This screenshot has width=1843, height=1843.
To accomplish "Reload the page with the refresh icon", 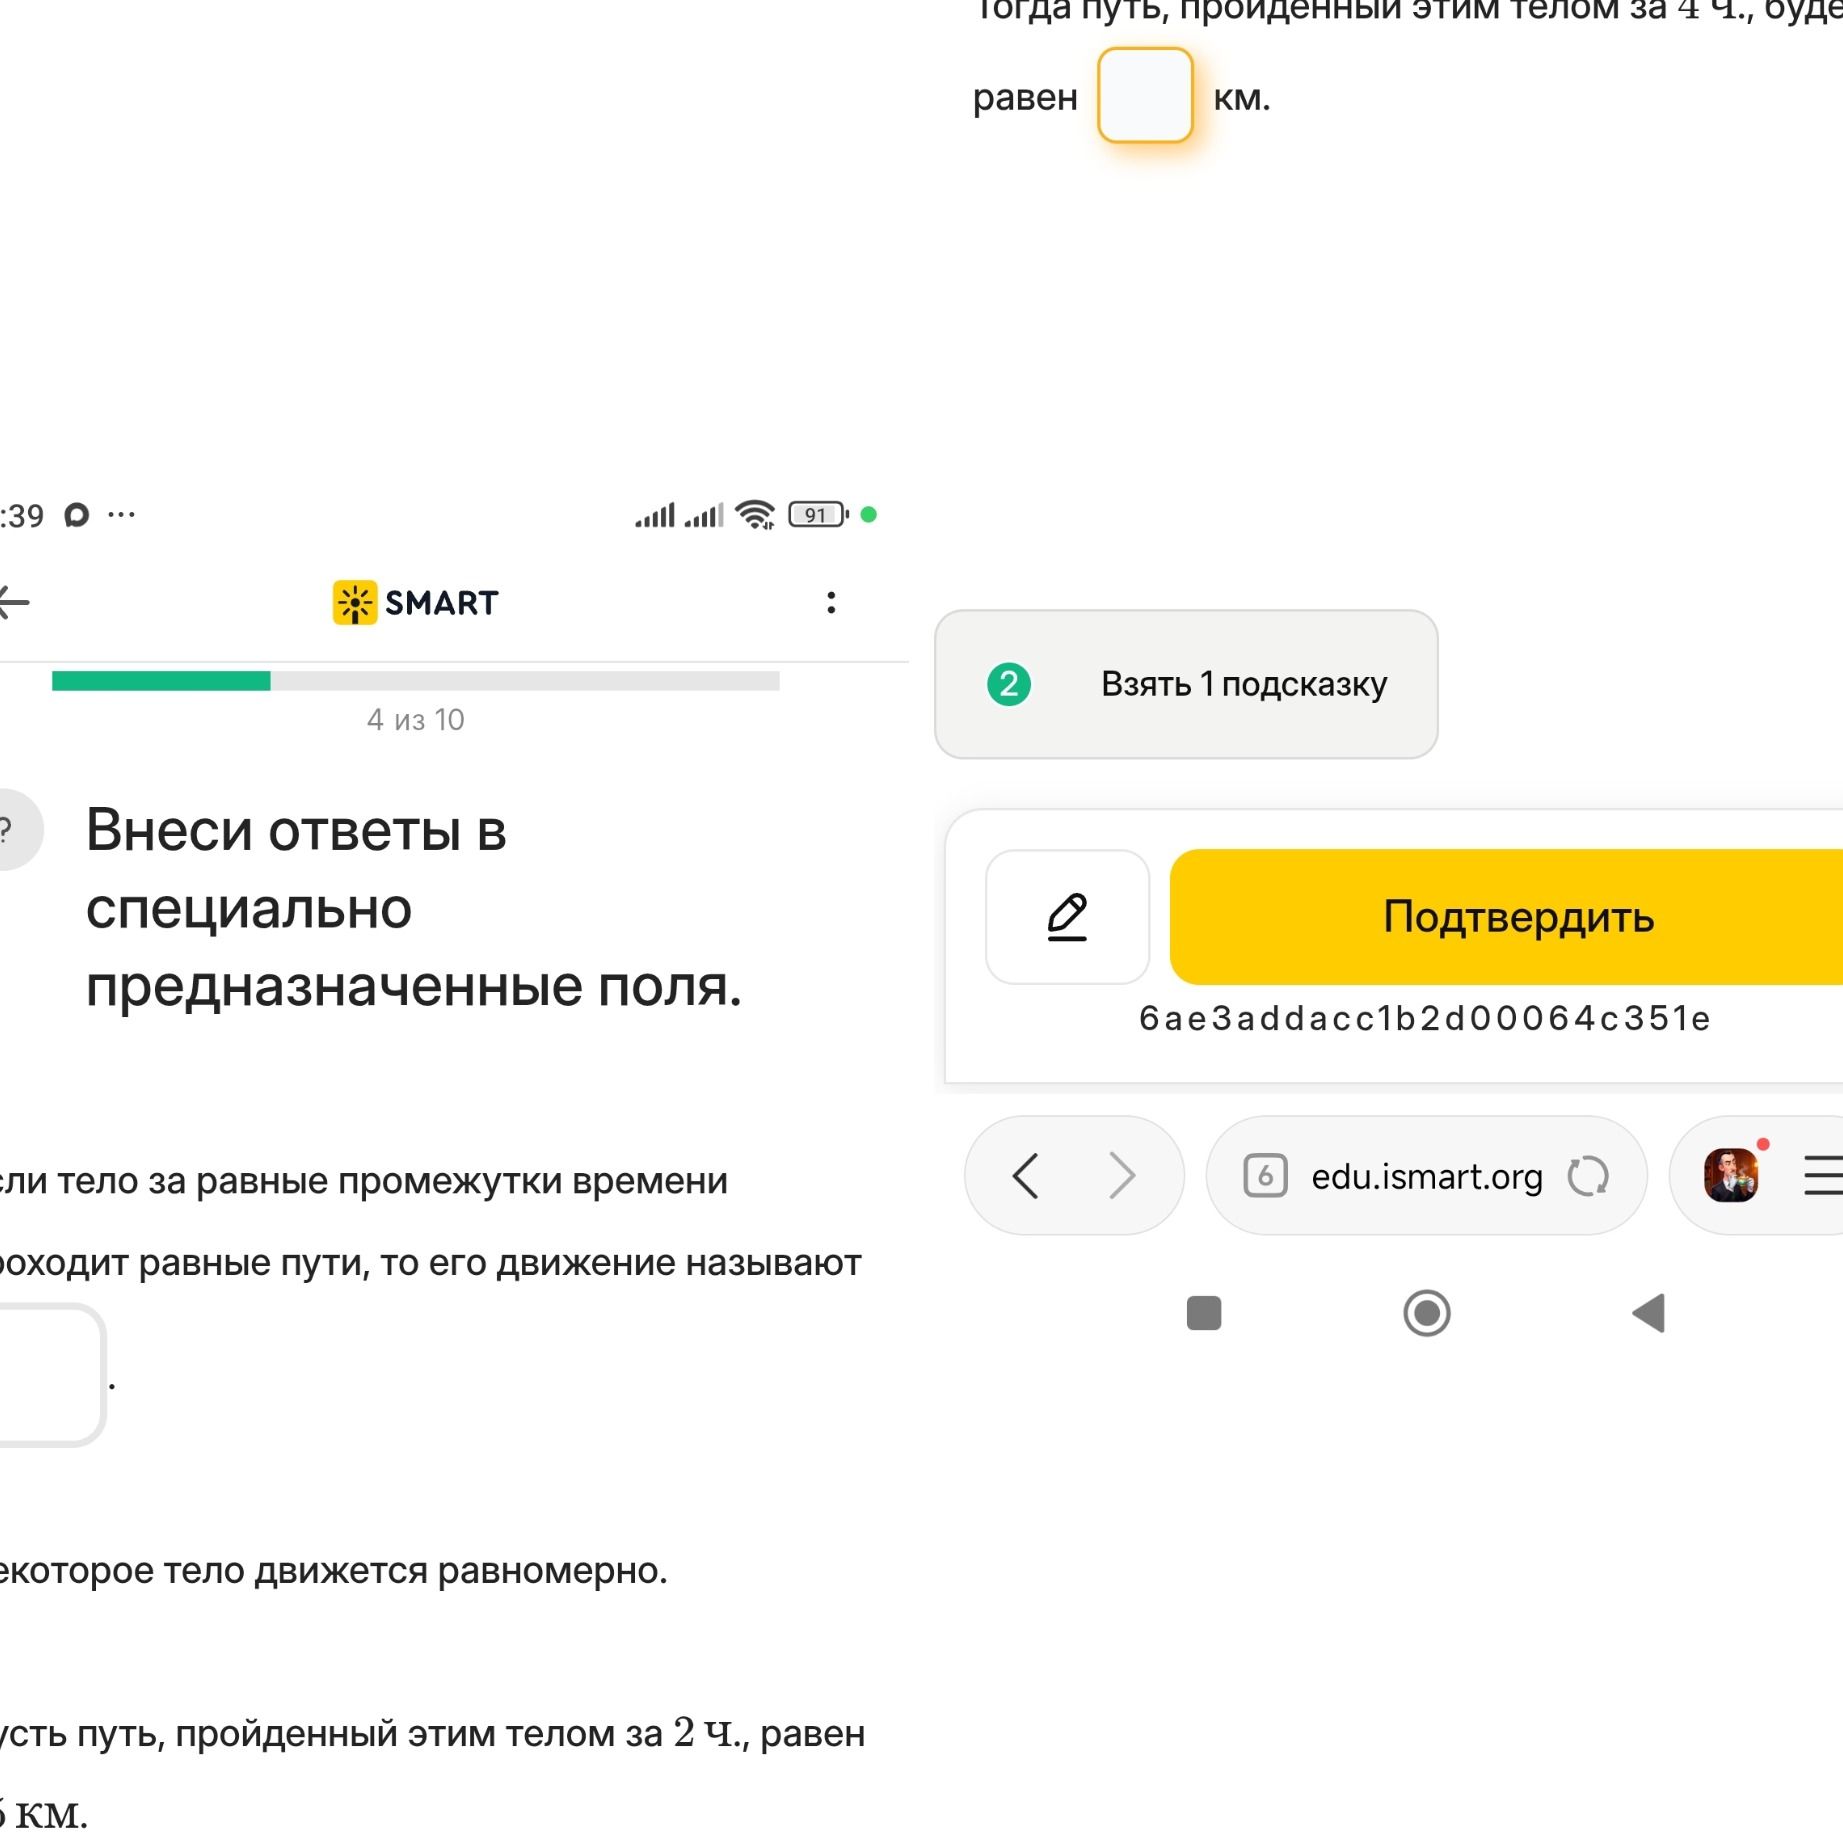I will (1588, 1176).
